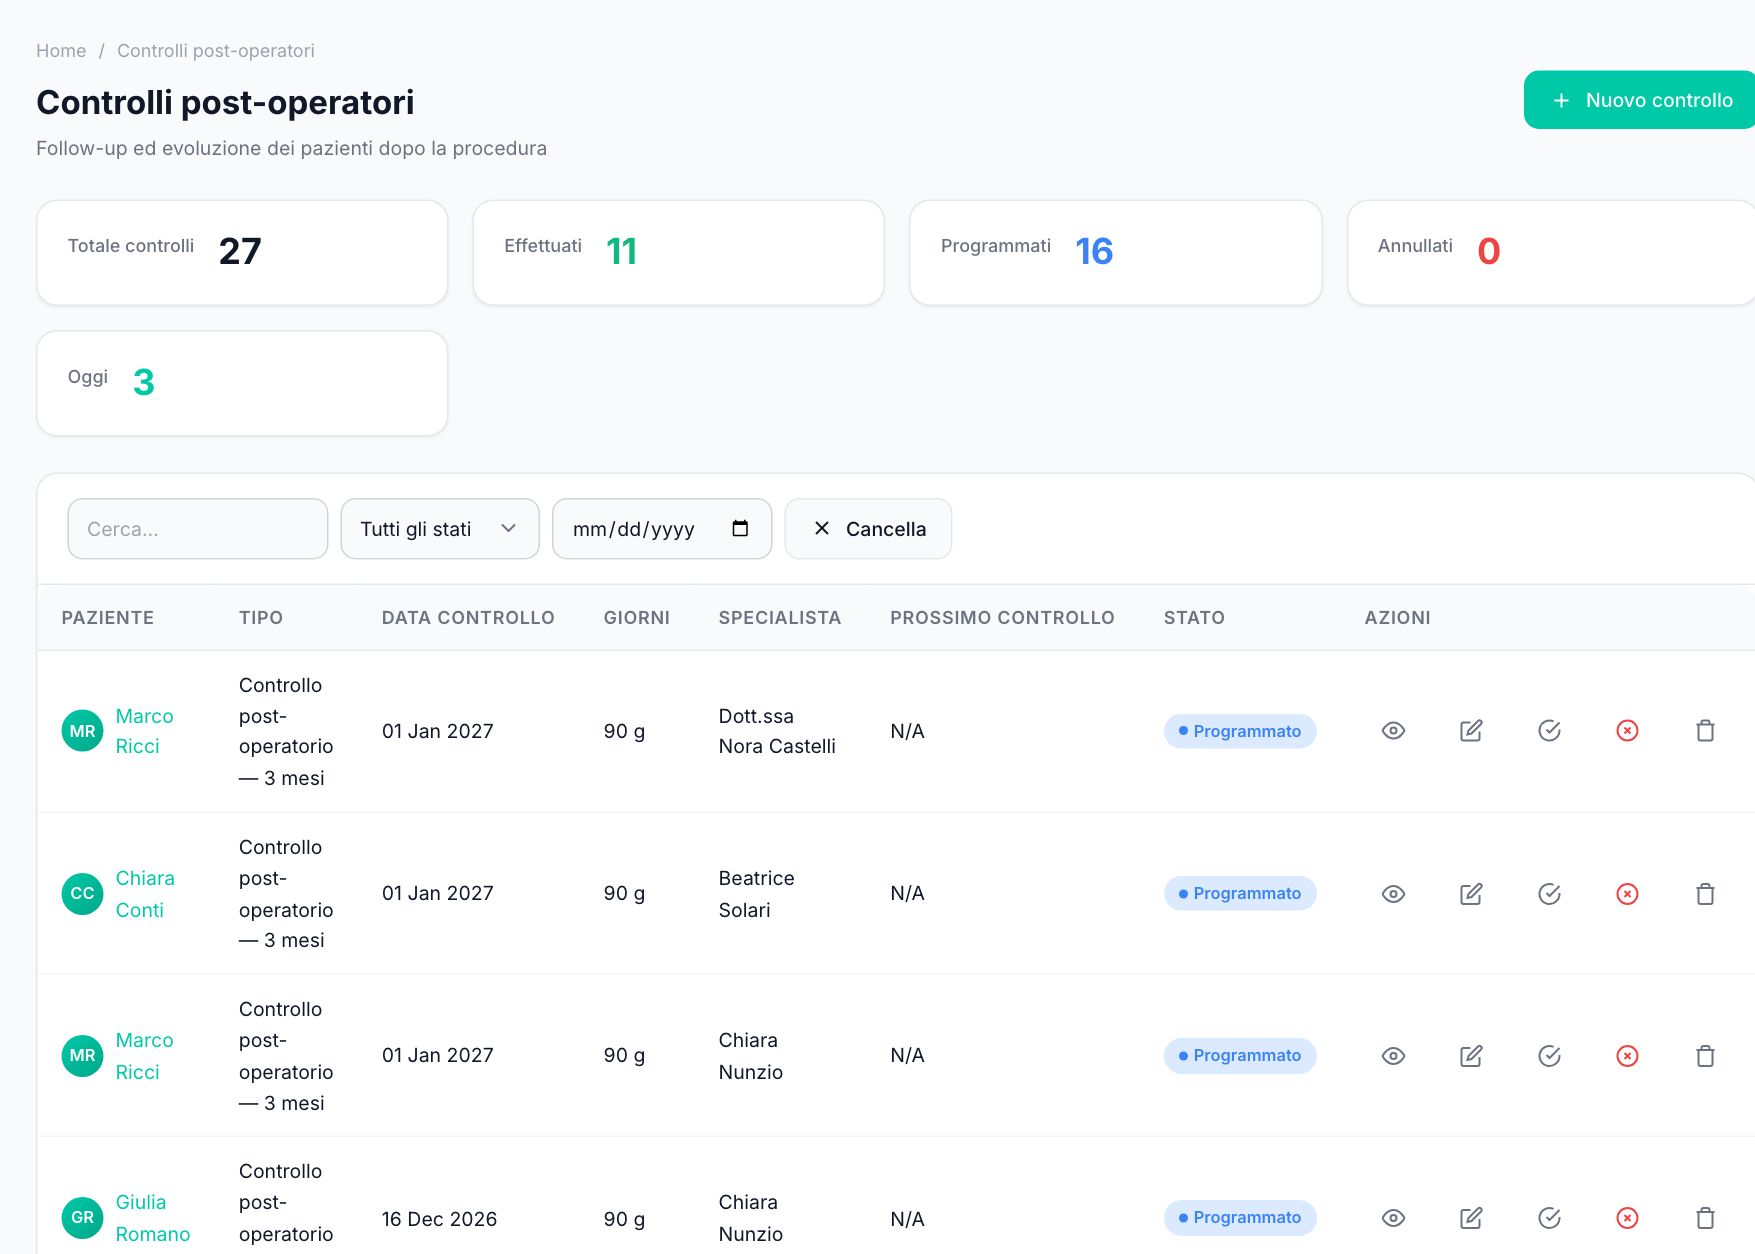Click the Paziente column header
The height and width of the screenshot is (1254, 1755).
pyautogui.click(x=108, y=617)
